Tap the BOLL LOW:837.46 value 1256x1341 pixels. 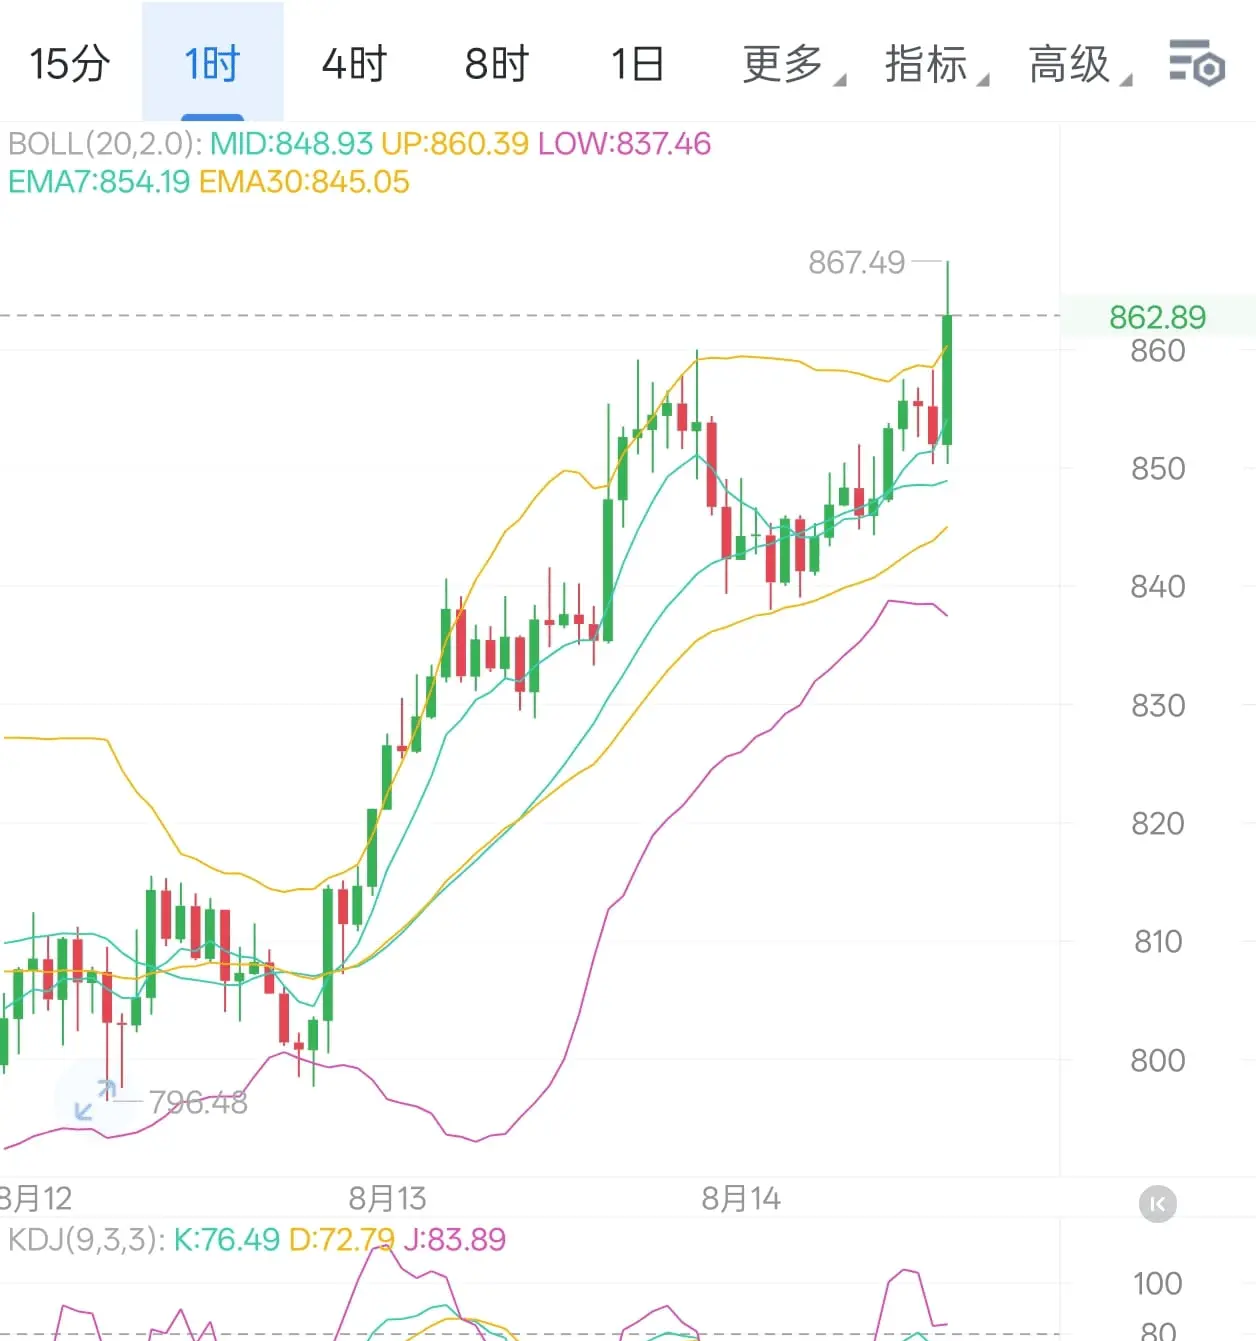(x=624, y=144)
